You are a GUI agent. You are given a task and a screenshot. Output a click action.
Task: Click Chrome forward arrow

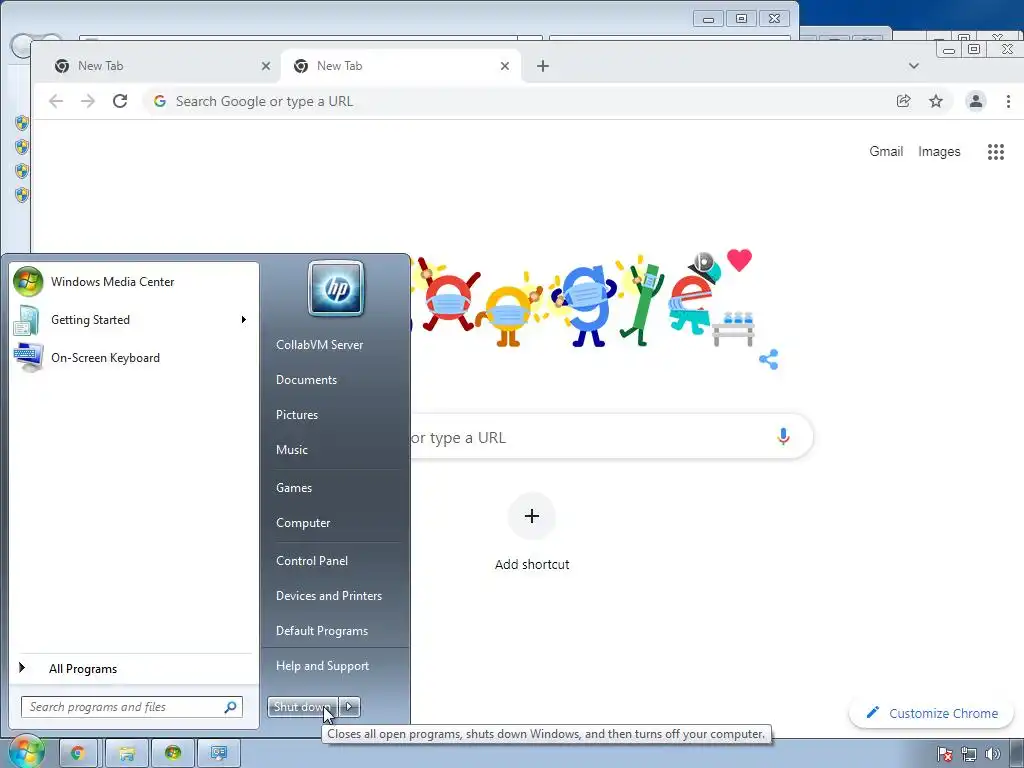(88, 101)
